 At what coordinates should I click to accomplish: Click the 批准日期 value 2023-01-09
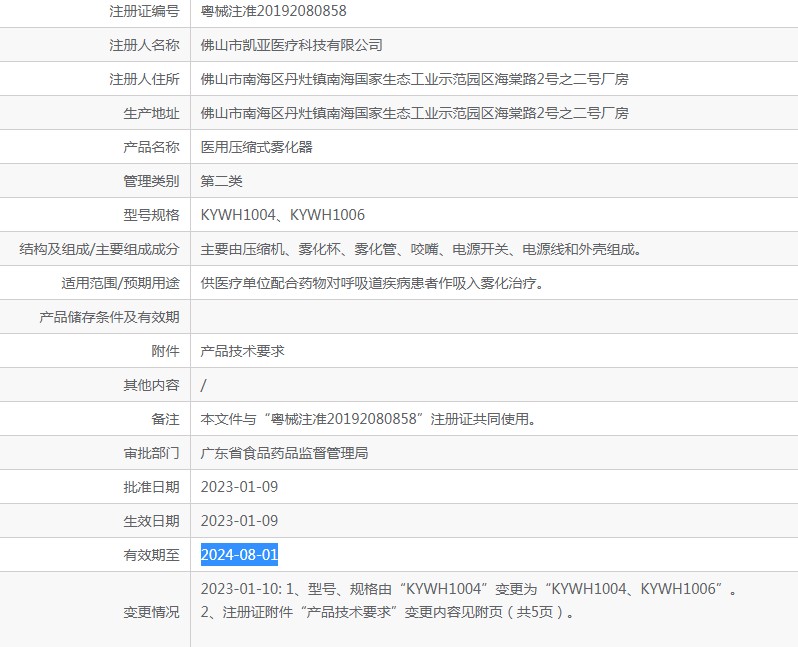(x=239, y=487)
